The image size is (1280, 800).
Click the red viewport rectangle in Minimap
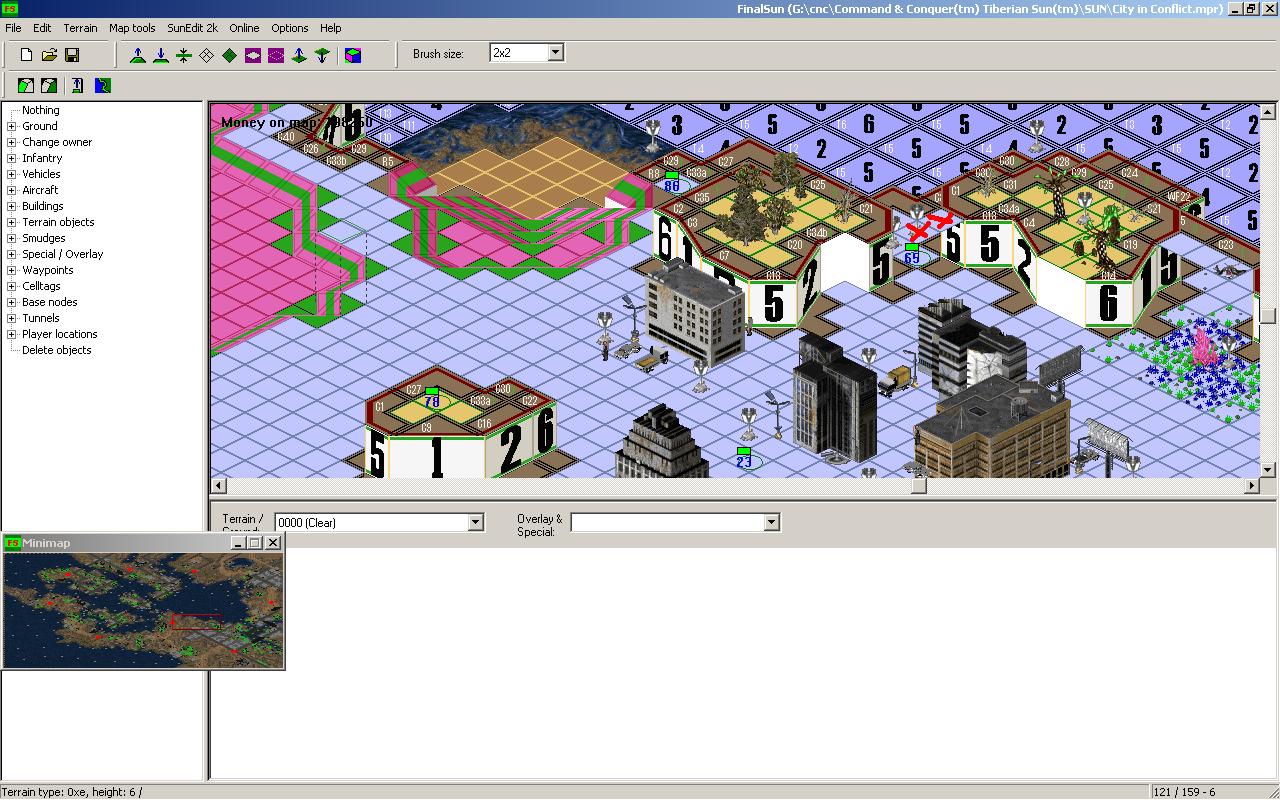coord(196,621)
